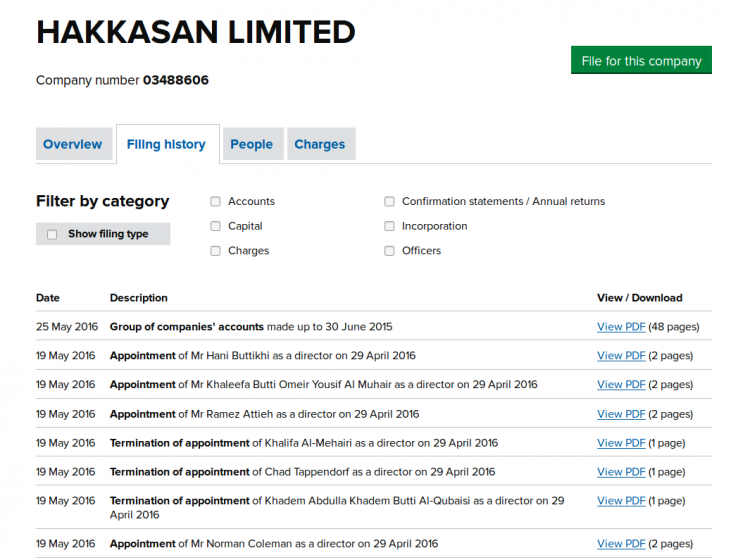The width and height of the screenshot is (750, 560).
Task: Select the Filing history tab
Action: point(168,144)
